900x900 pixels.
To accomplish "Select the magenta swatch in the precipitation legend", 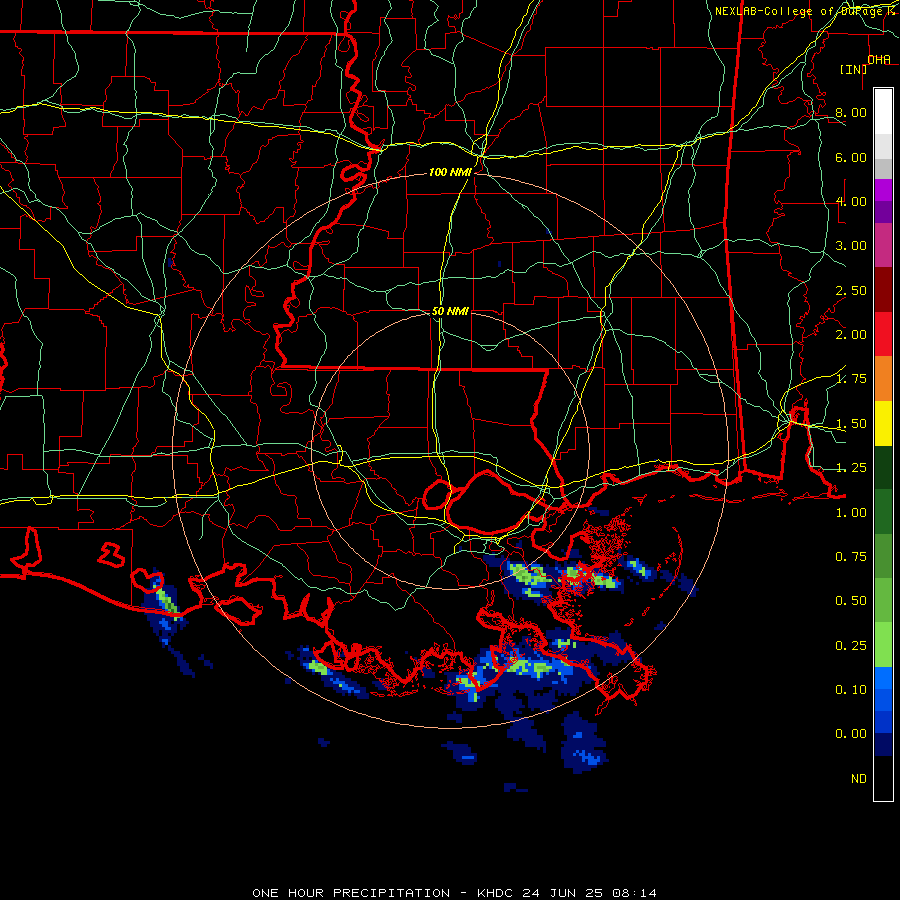I will (883, 190).
